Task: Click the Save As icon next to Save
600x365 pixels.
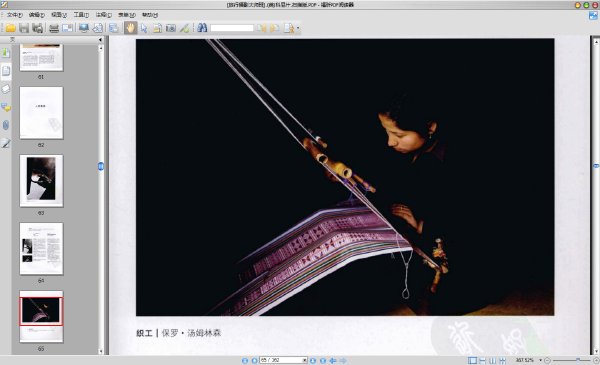Action: click(37, 28)
